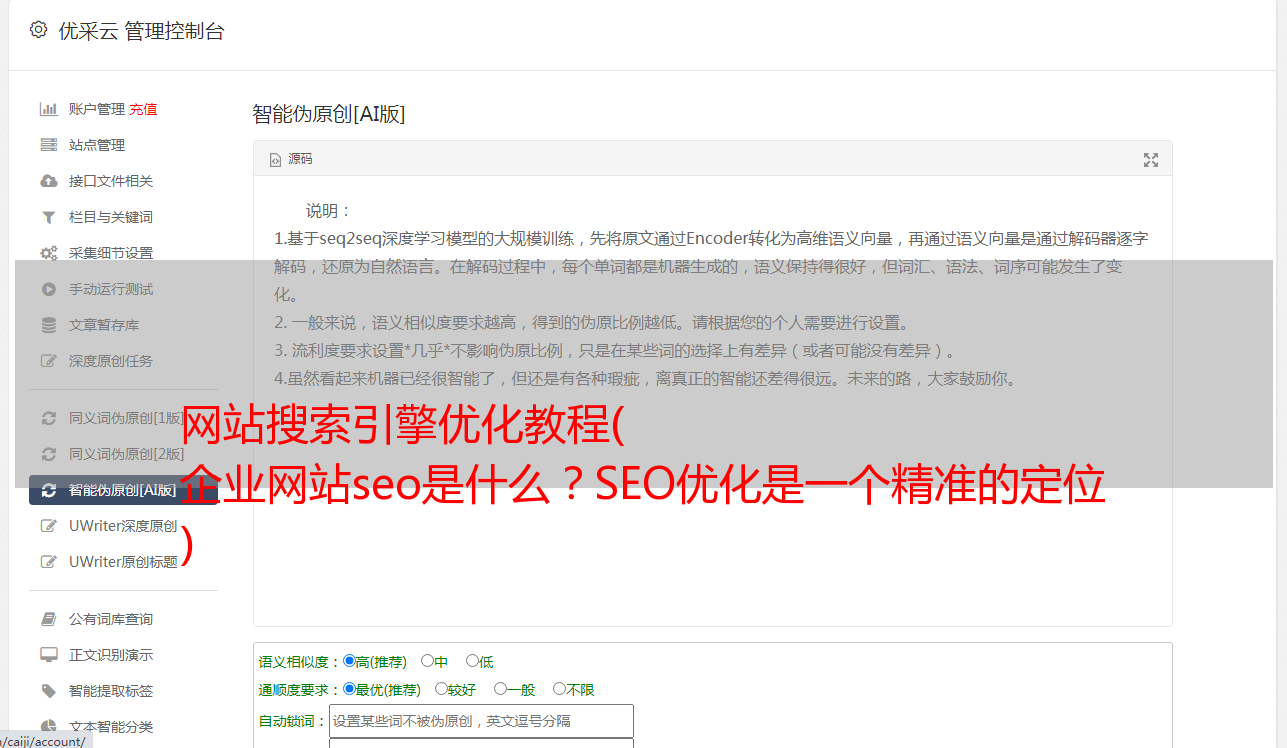
Task: Select 通顺度要求 一般 radio option
Action: pyautogui.click(x=500, y=689)
